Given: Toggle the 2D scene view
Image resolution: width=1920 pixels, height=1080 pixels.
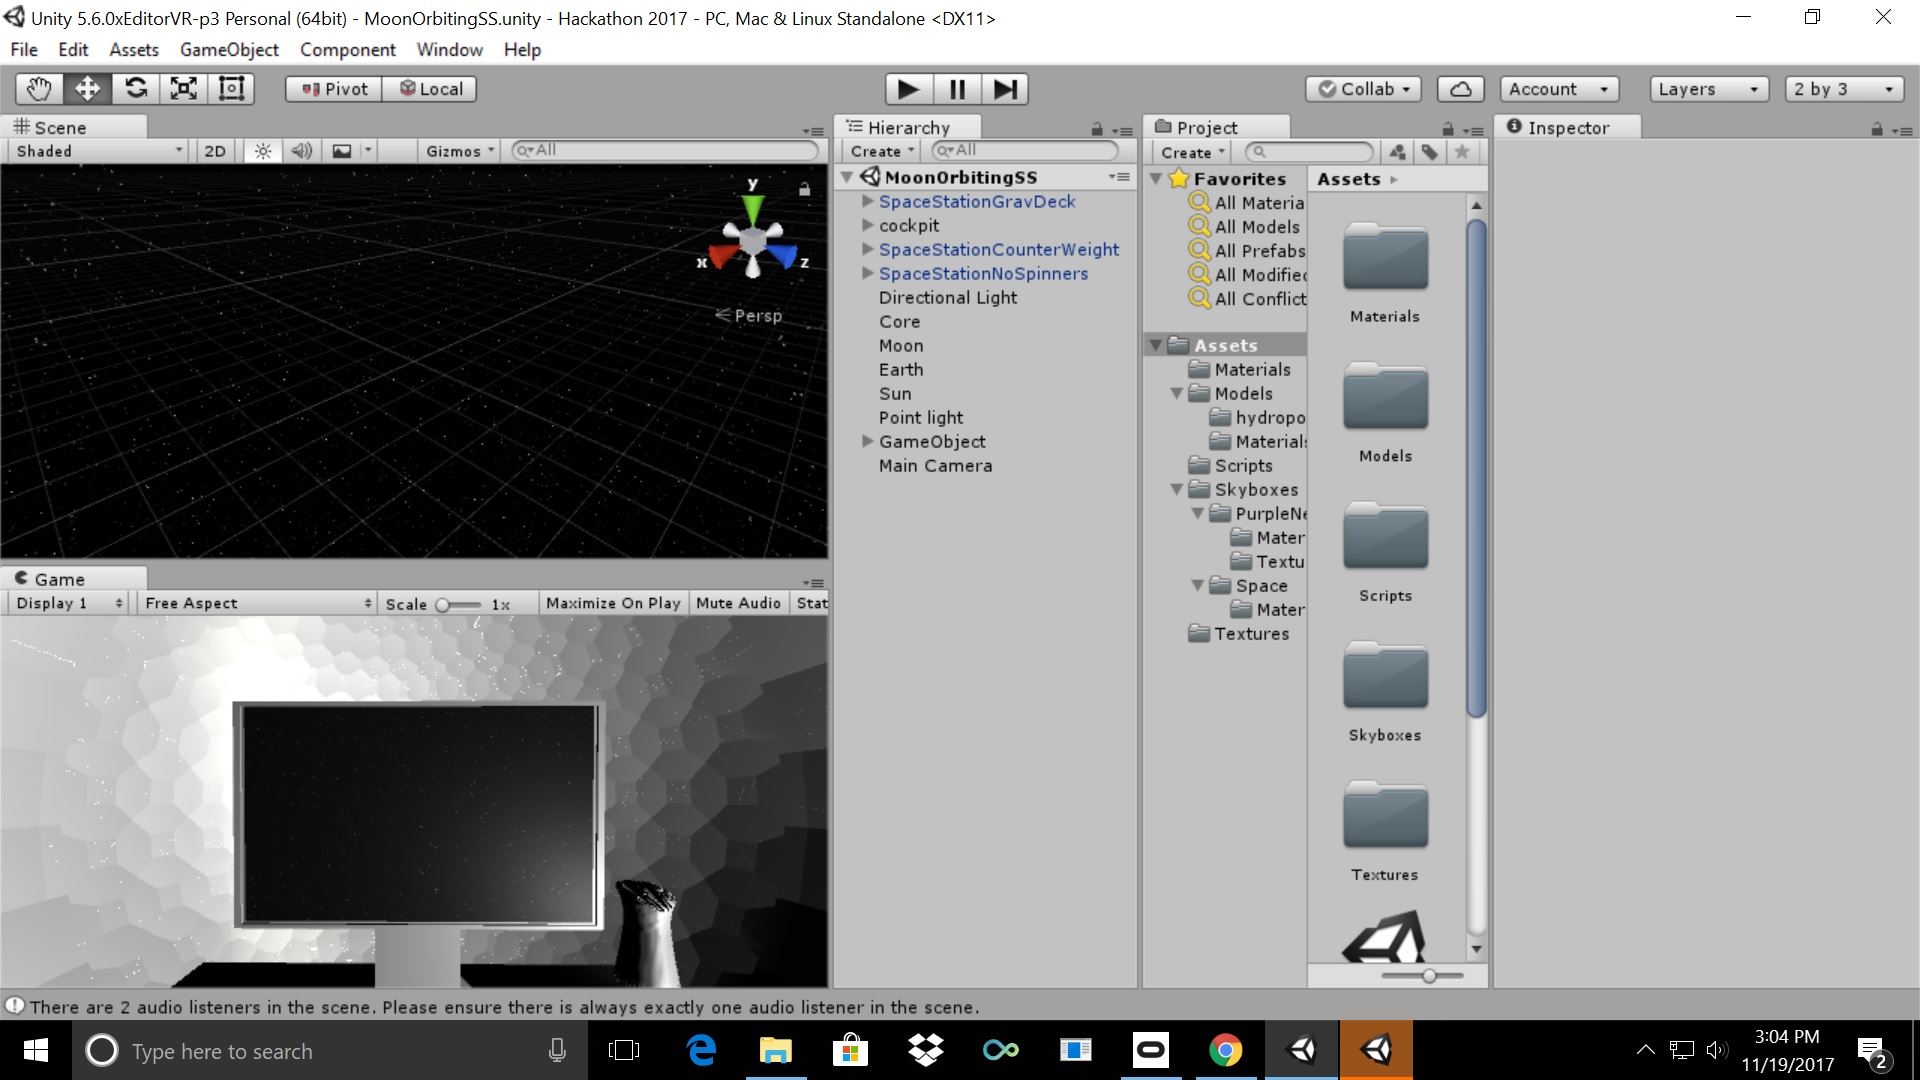Looking at the screenshot, I should point(215,151).
